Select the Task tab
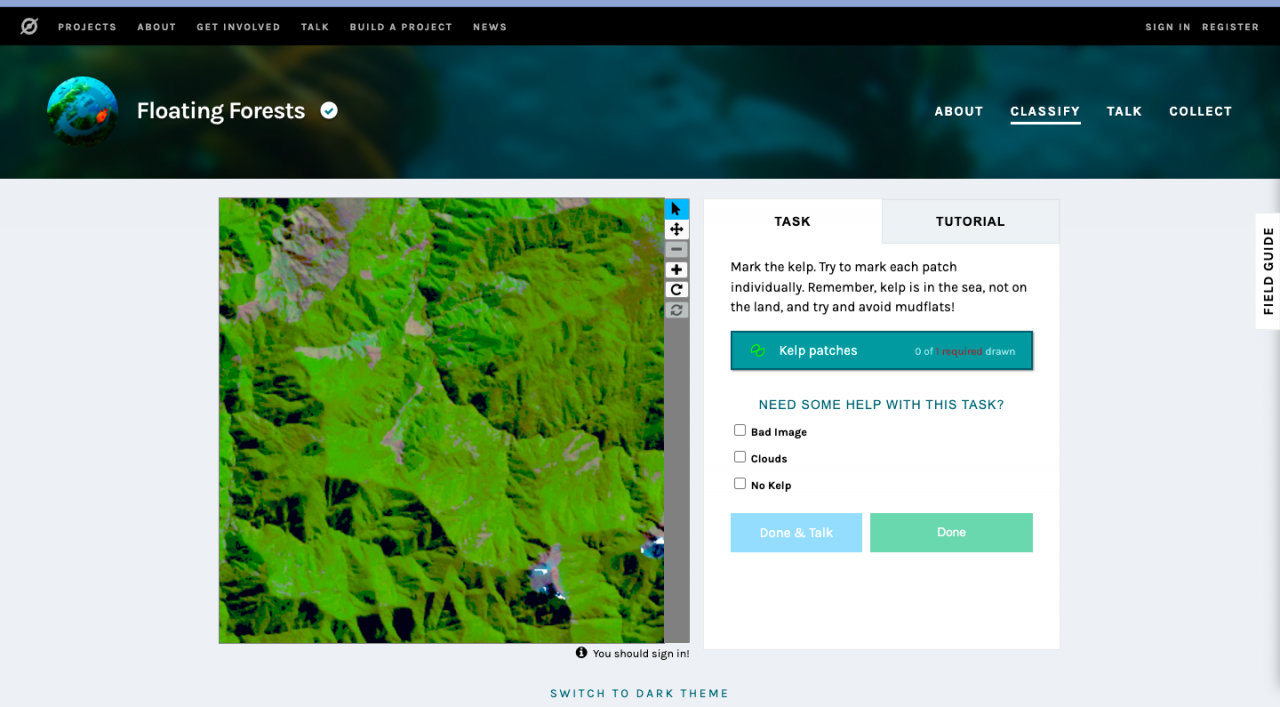This screenshot has height=707, width=1280. coord(792,221)
